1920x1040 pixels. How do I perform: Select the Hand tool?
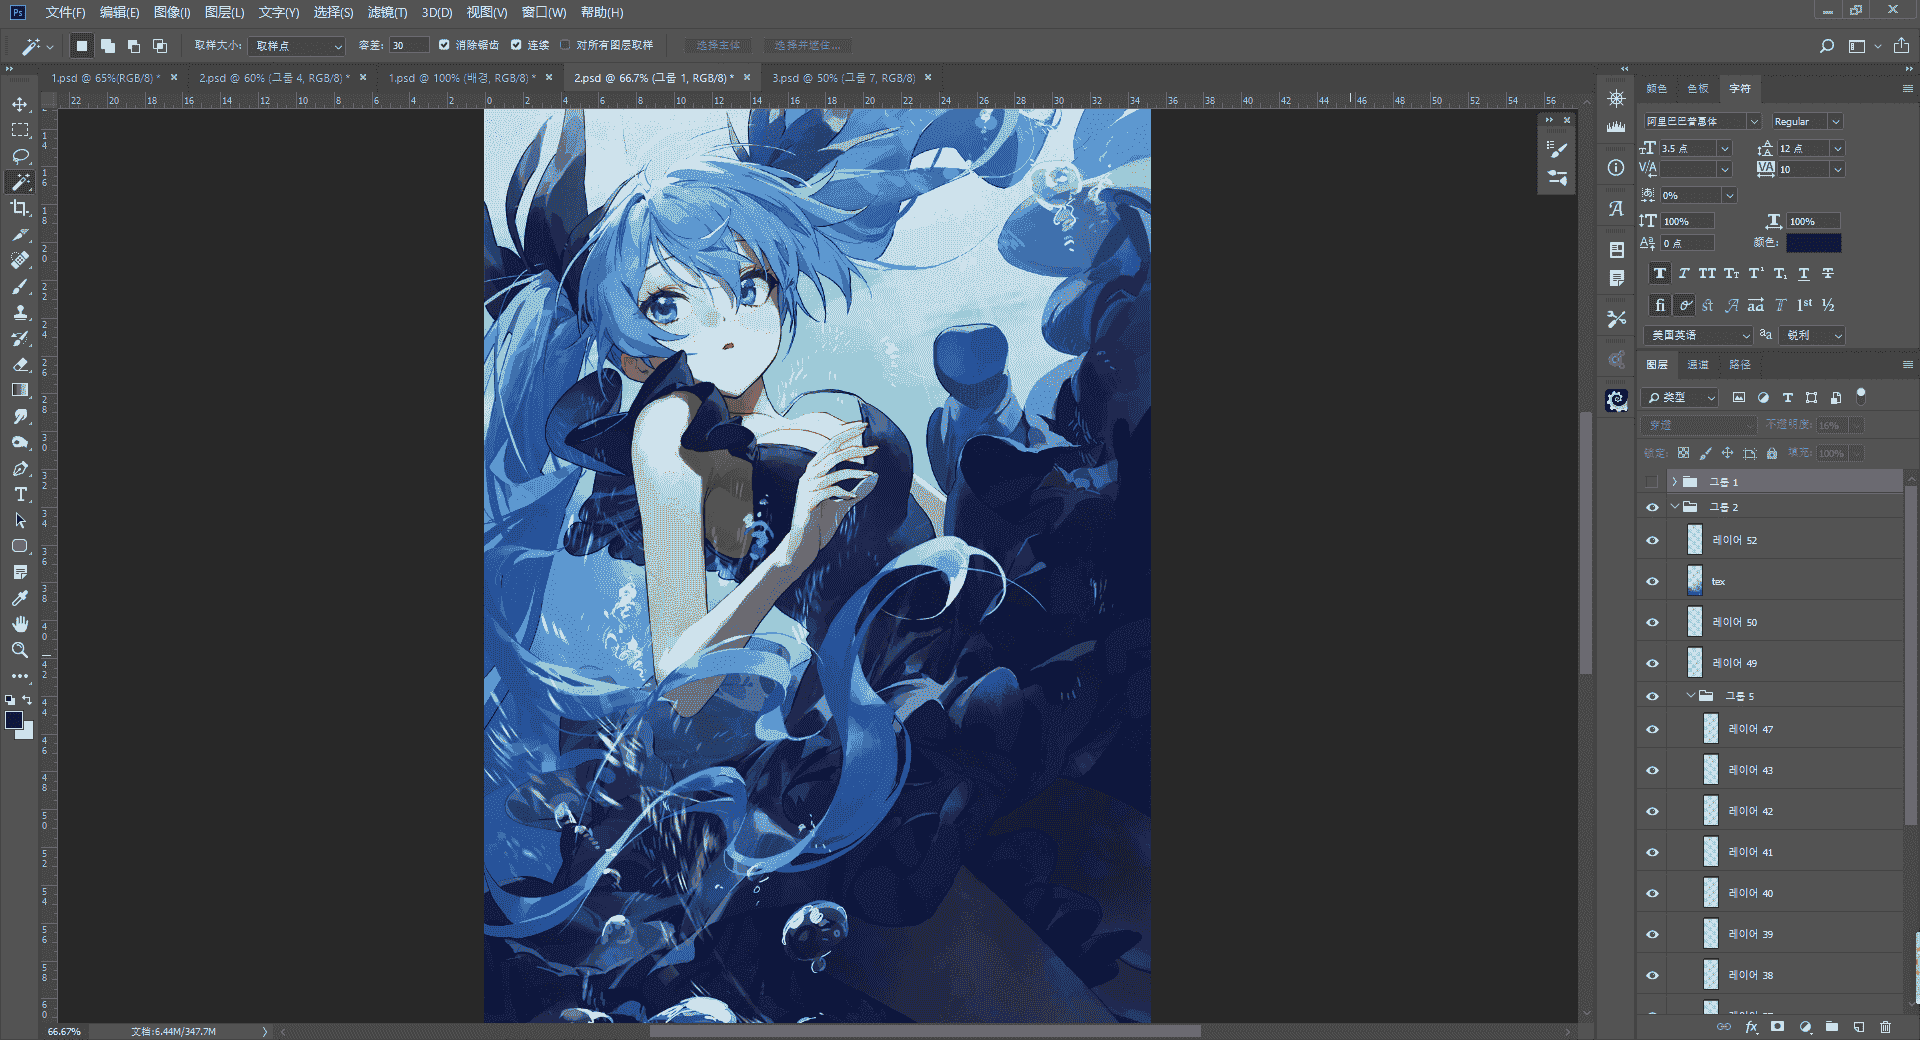[x=20, y=624]
